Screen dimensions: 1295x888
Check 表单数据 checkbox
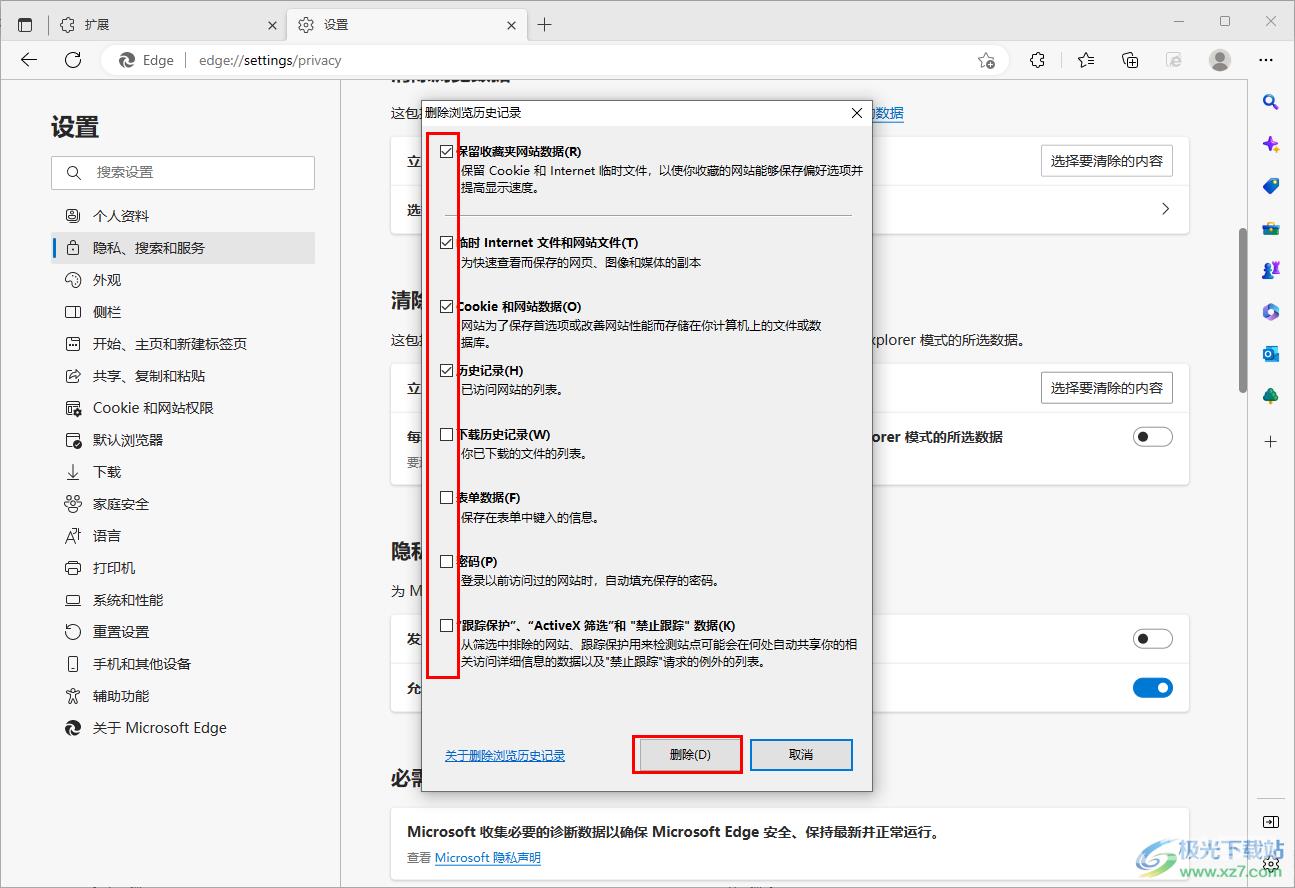click(x=447, y=497)
